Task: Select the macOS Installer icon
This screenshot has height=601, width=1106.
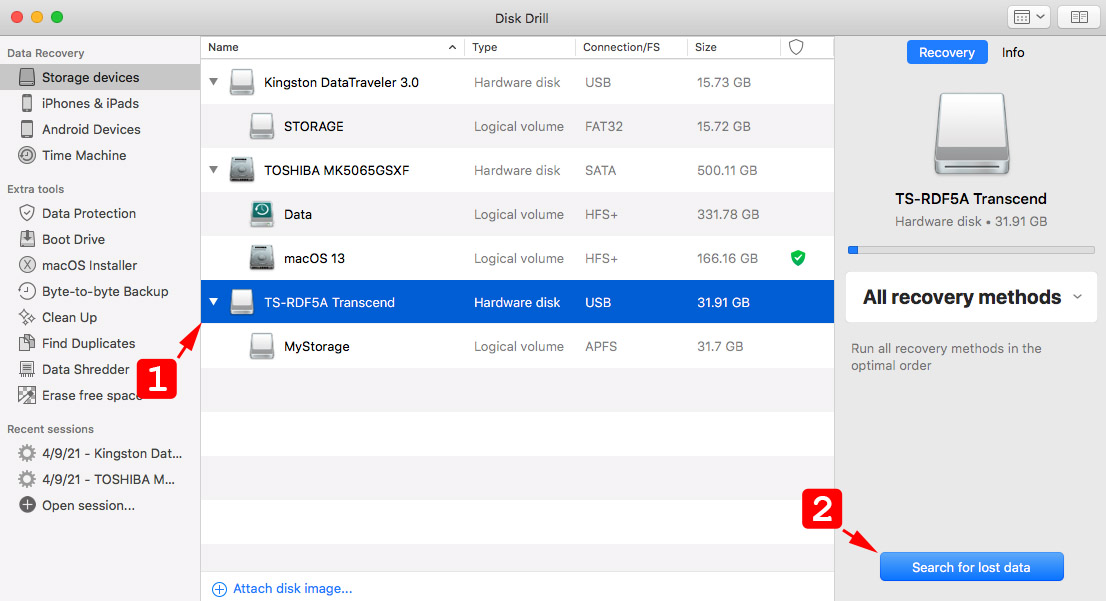Action: pos(27,265)
